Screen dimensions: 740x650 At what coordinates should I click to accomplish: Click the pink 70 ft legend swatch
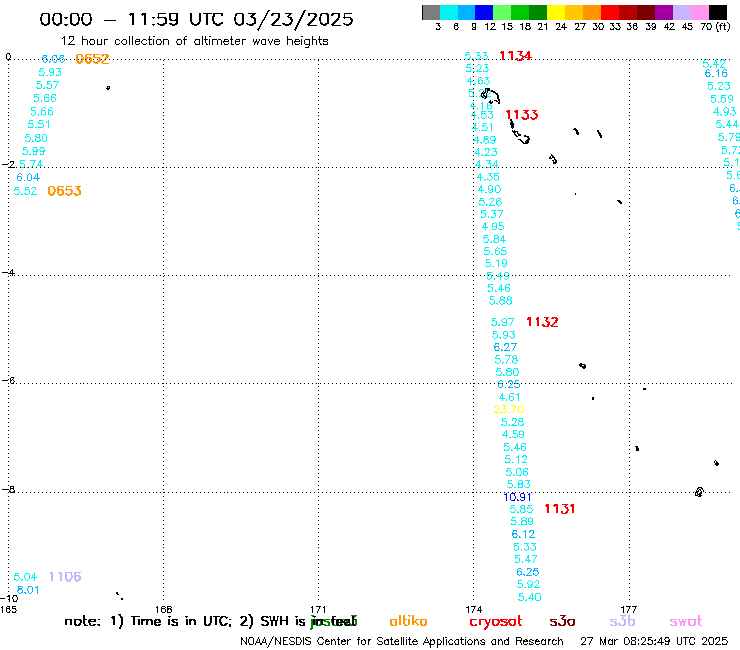699,12
